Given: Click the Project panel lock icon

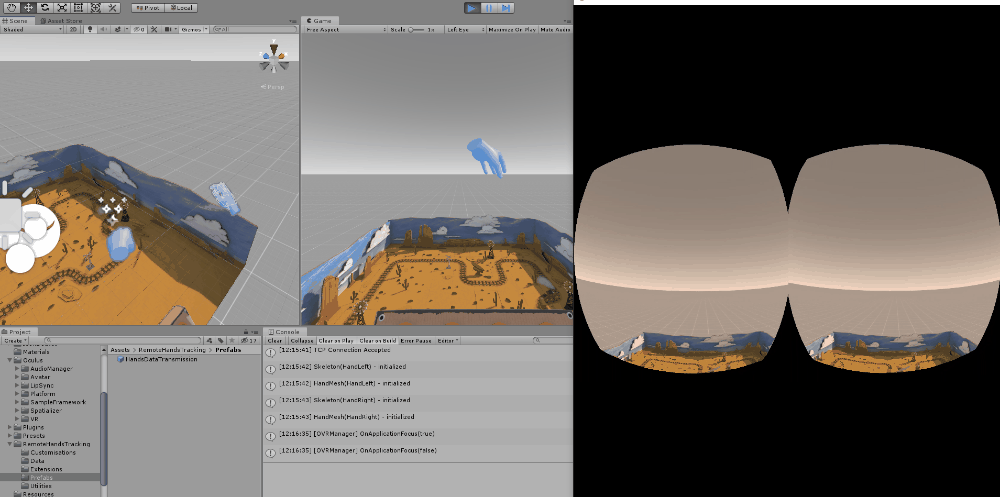Looking at the screenshot, I should tap(246, 332).
